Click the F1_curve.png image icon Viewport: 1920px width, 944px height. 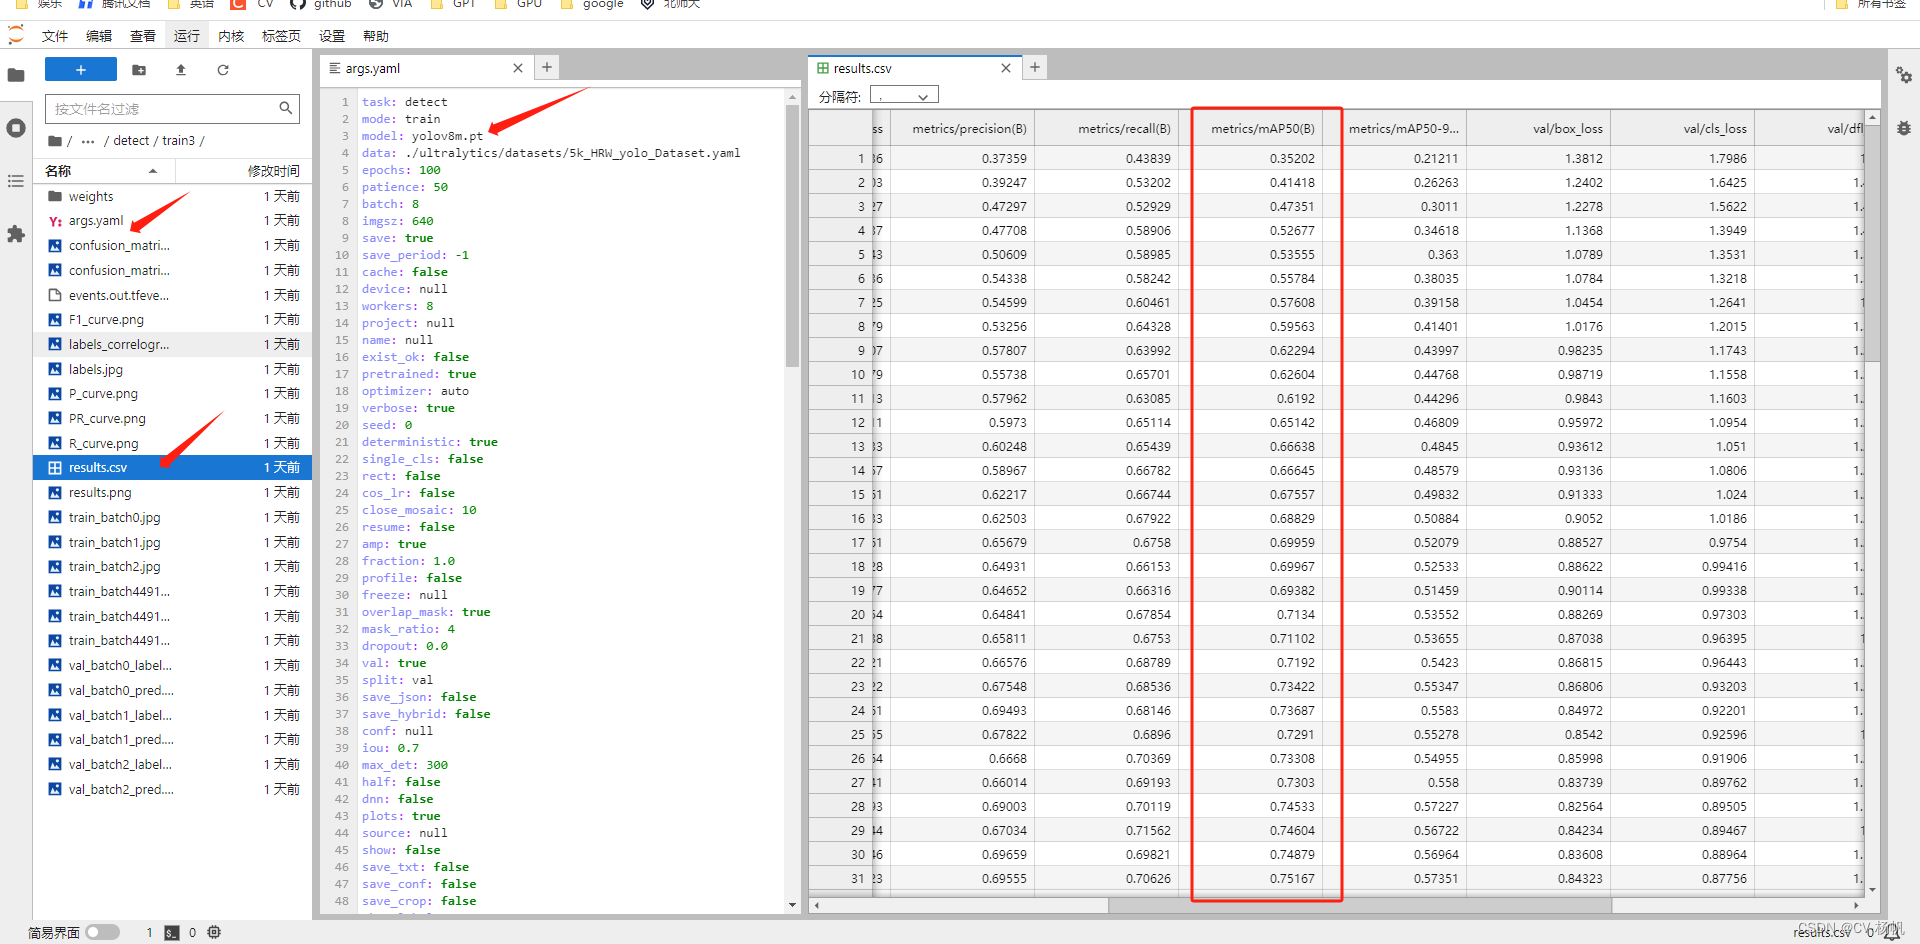tap(56, 320)
